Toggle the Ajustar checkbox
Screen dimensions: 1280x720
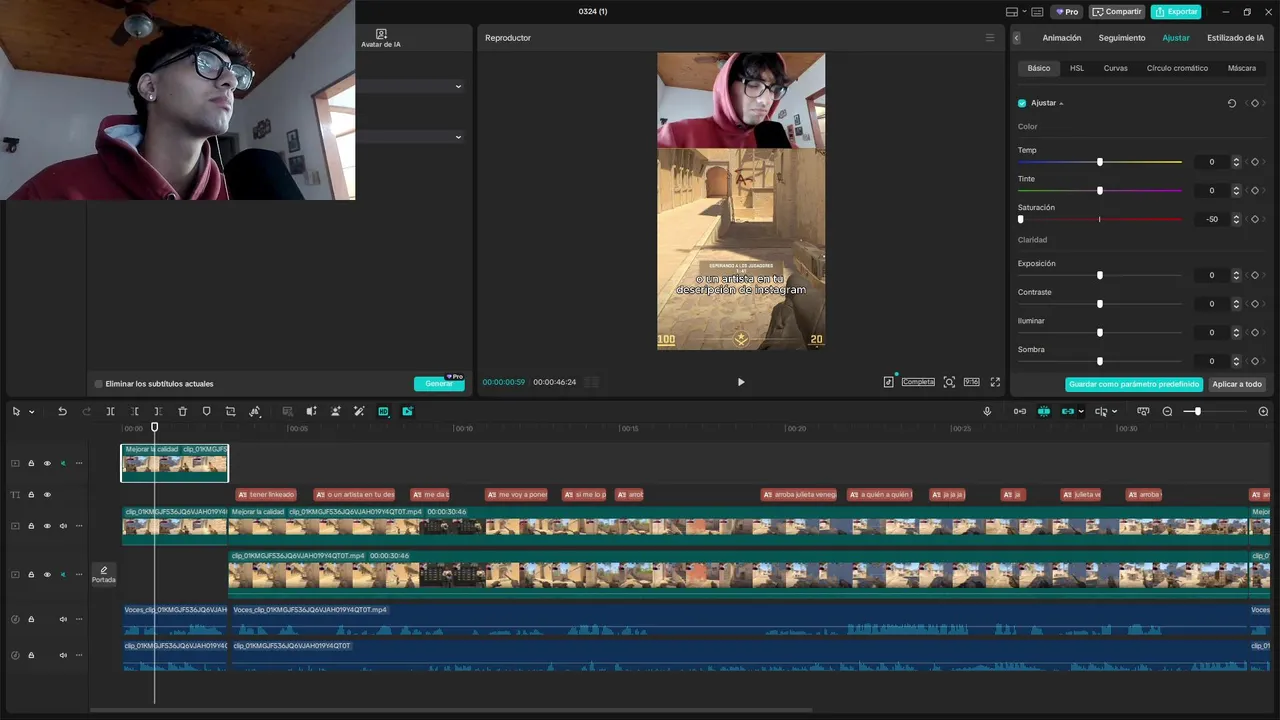pyautogui.click(x=1022, y=103)
